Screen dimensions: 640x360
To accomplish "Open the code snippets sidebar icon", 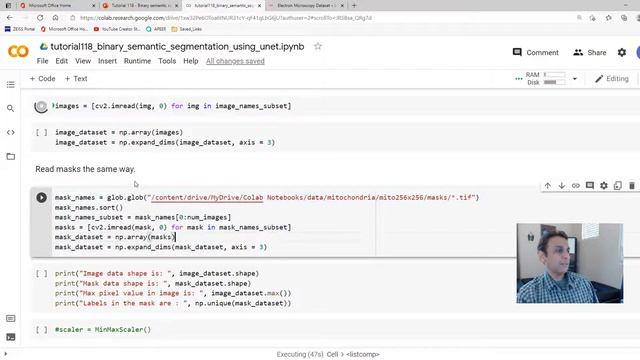I will (11, 132).
